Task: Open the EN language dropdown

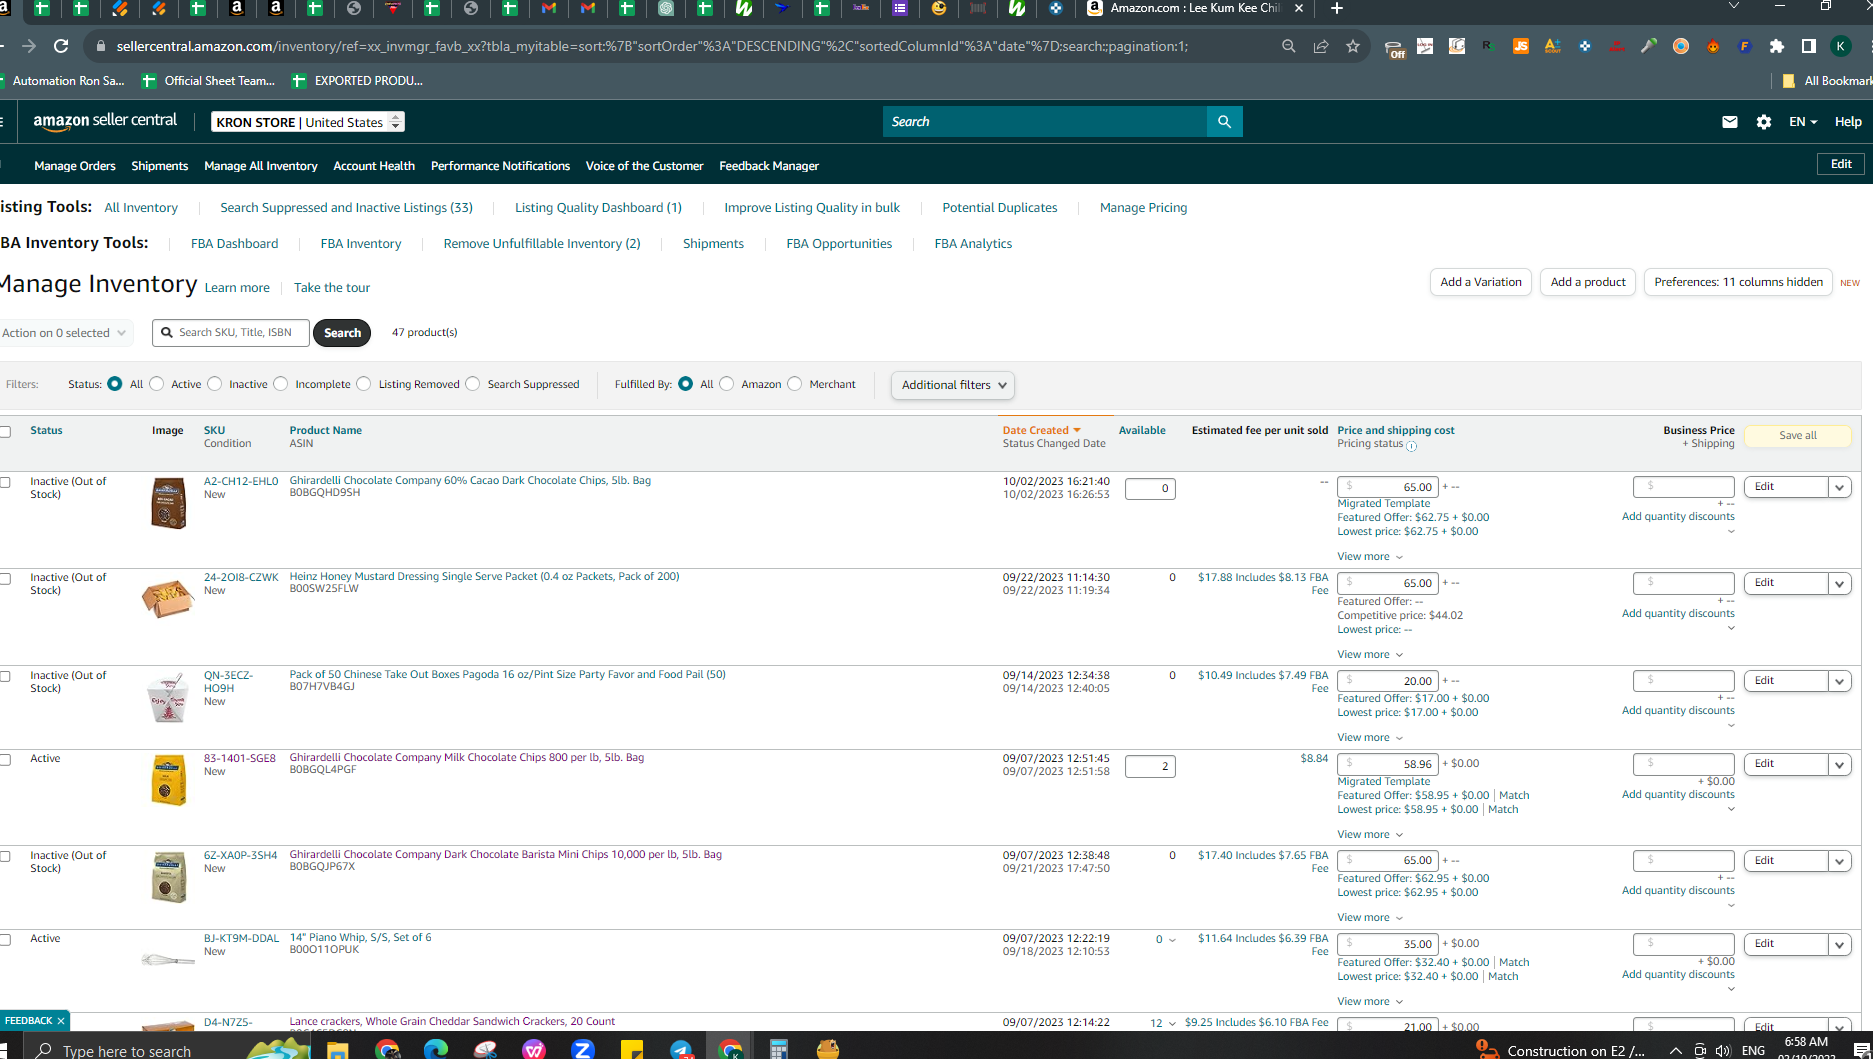Action: (x=1803, y=122)
